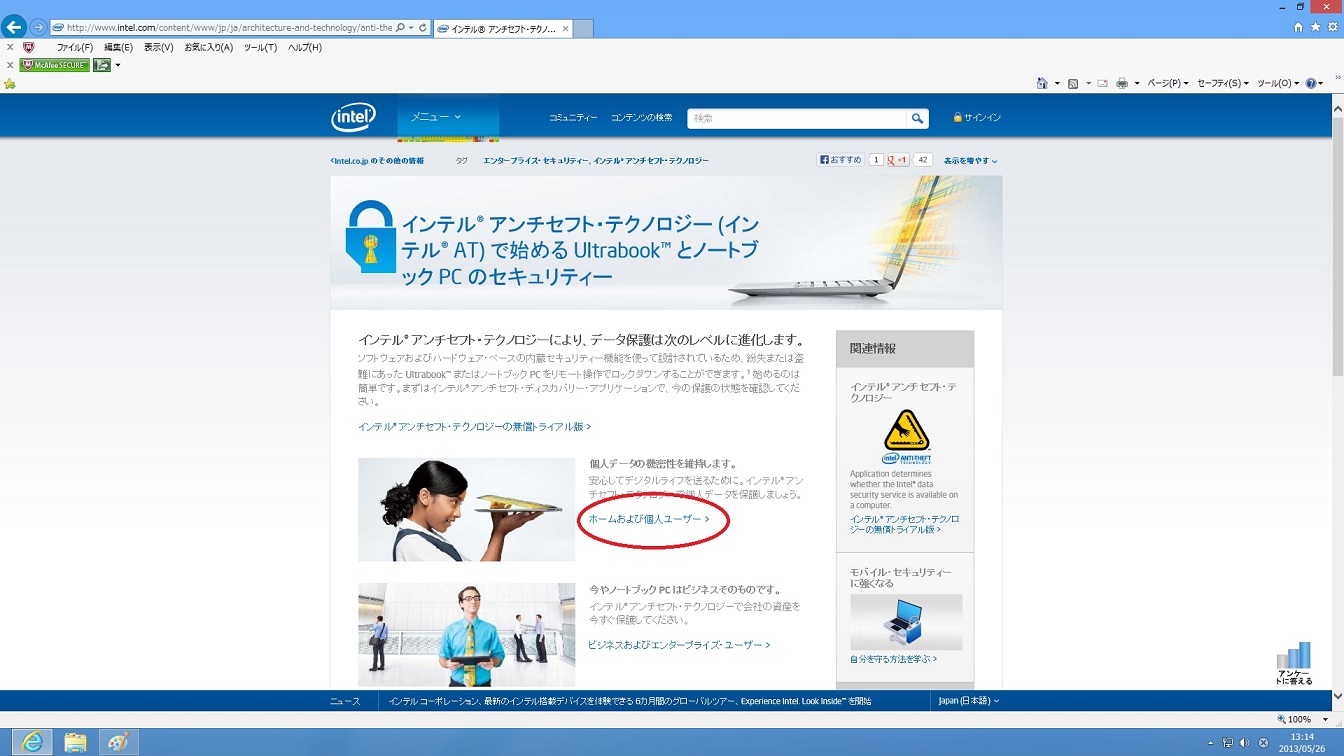Go back with the browser Back arrow
This screenshot has height=756, width=1344.
(x=14, y=27)
